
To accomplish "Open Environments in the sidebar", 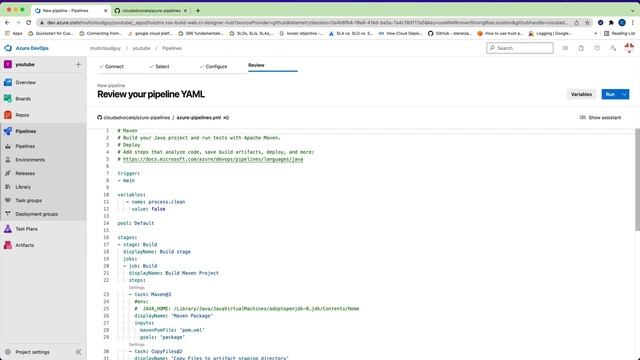I will coord(30,160).
